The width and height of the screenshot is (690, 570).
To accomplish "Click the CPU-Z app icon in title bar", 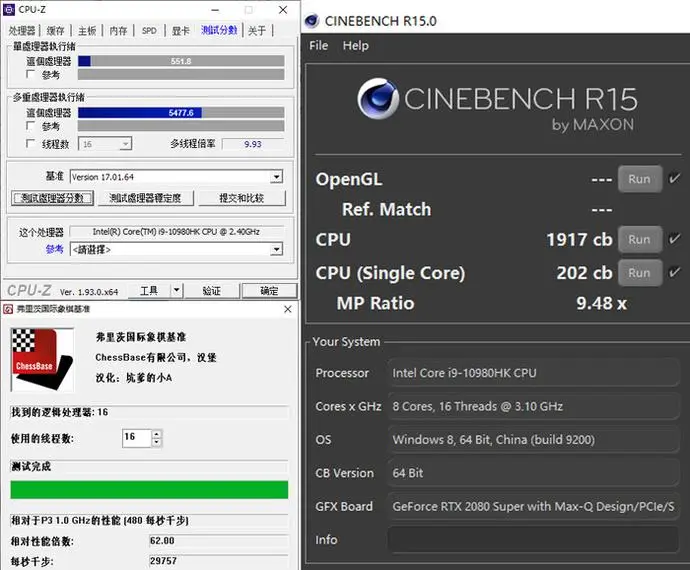I will [9, 9].
